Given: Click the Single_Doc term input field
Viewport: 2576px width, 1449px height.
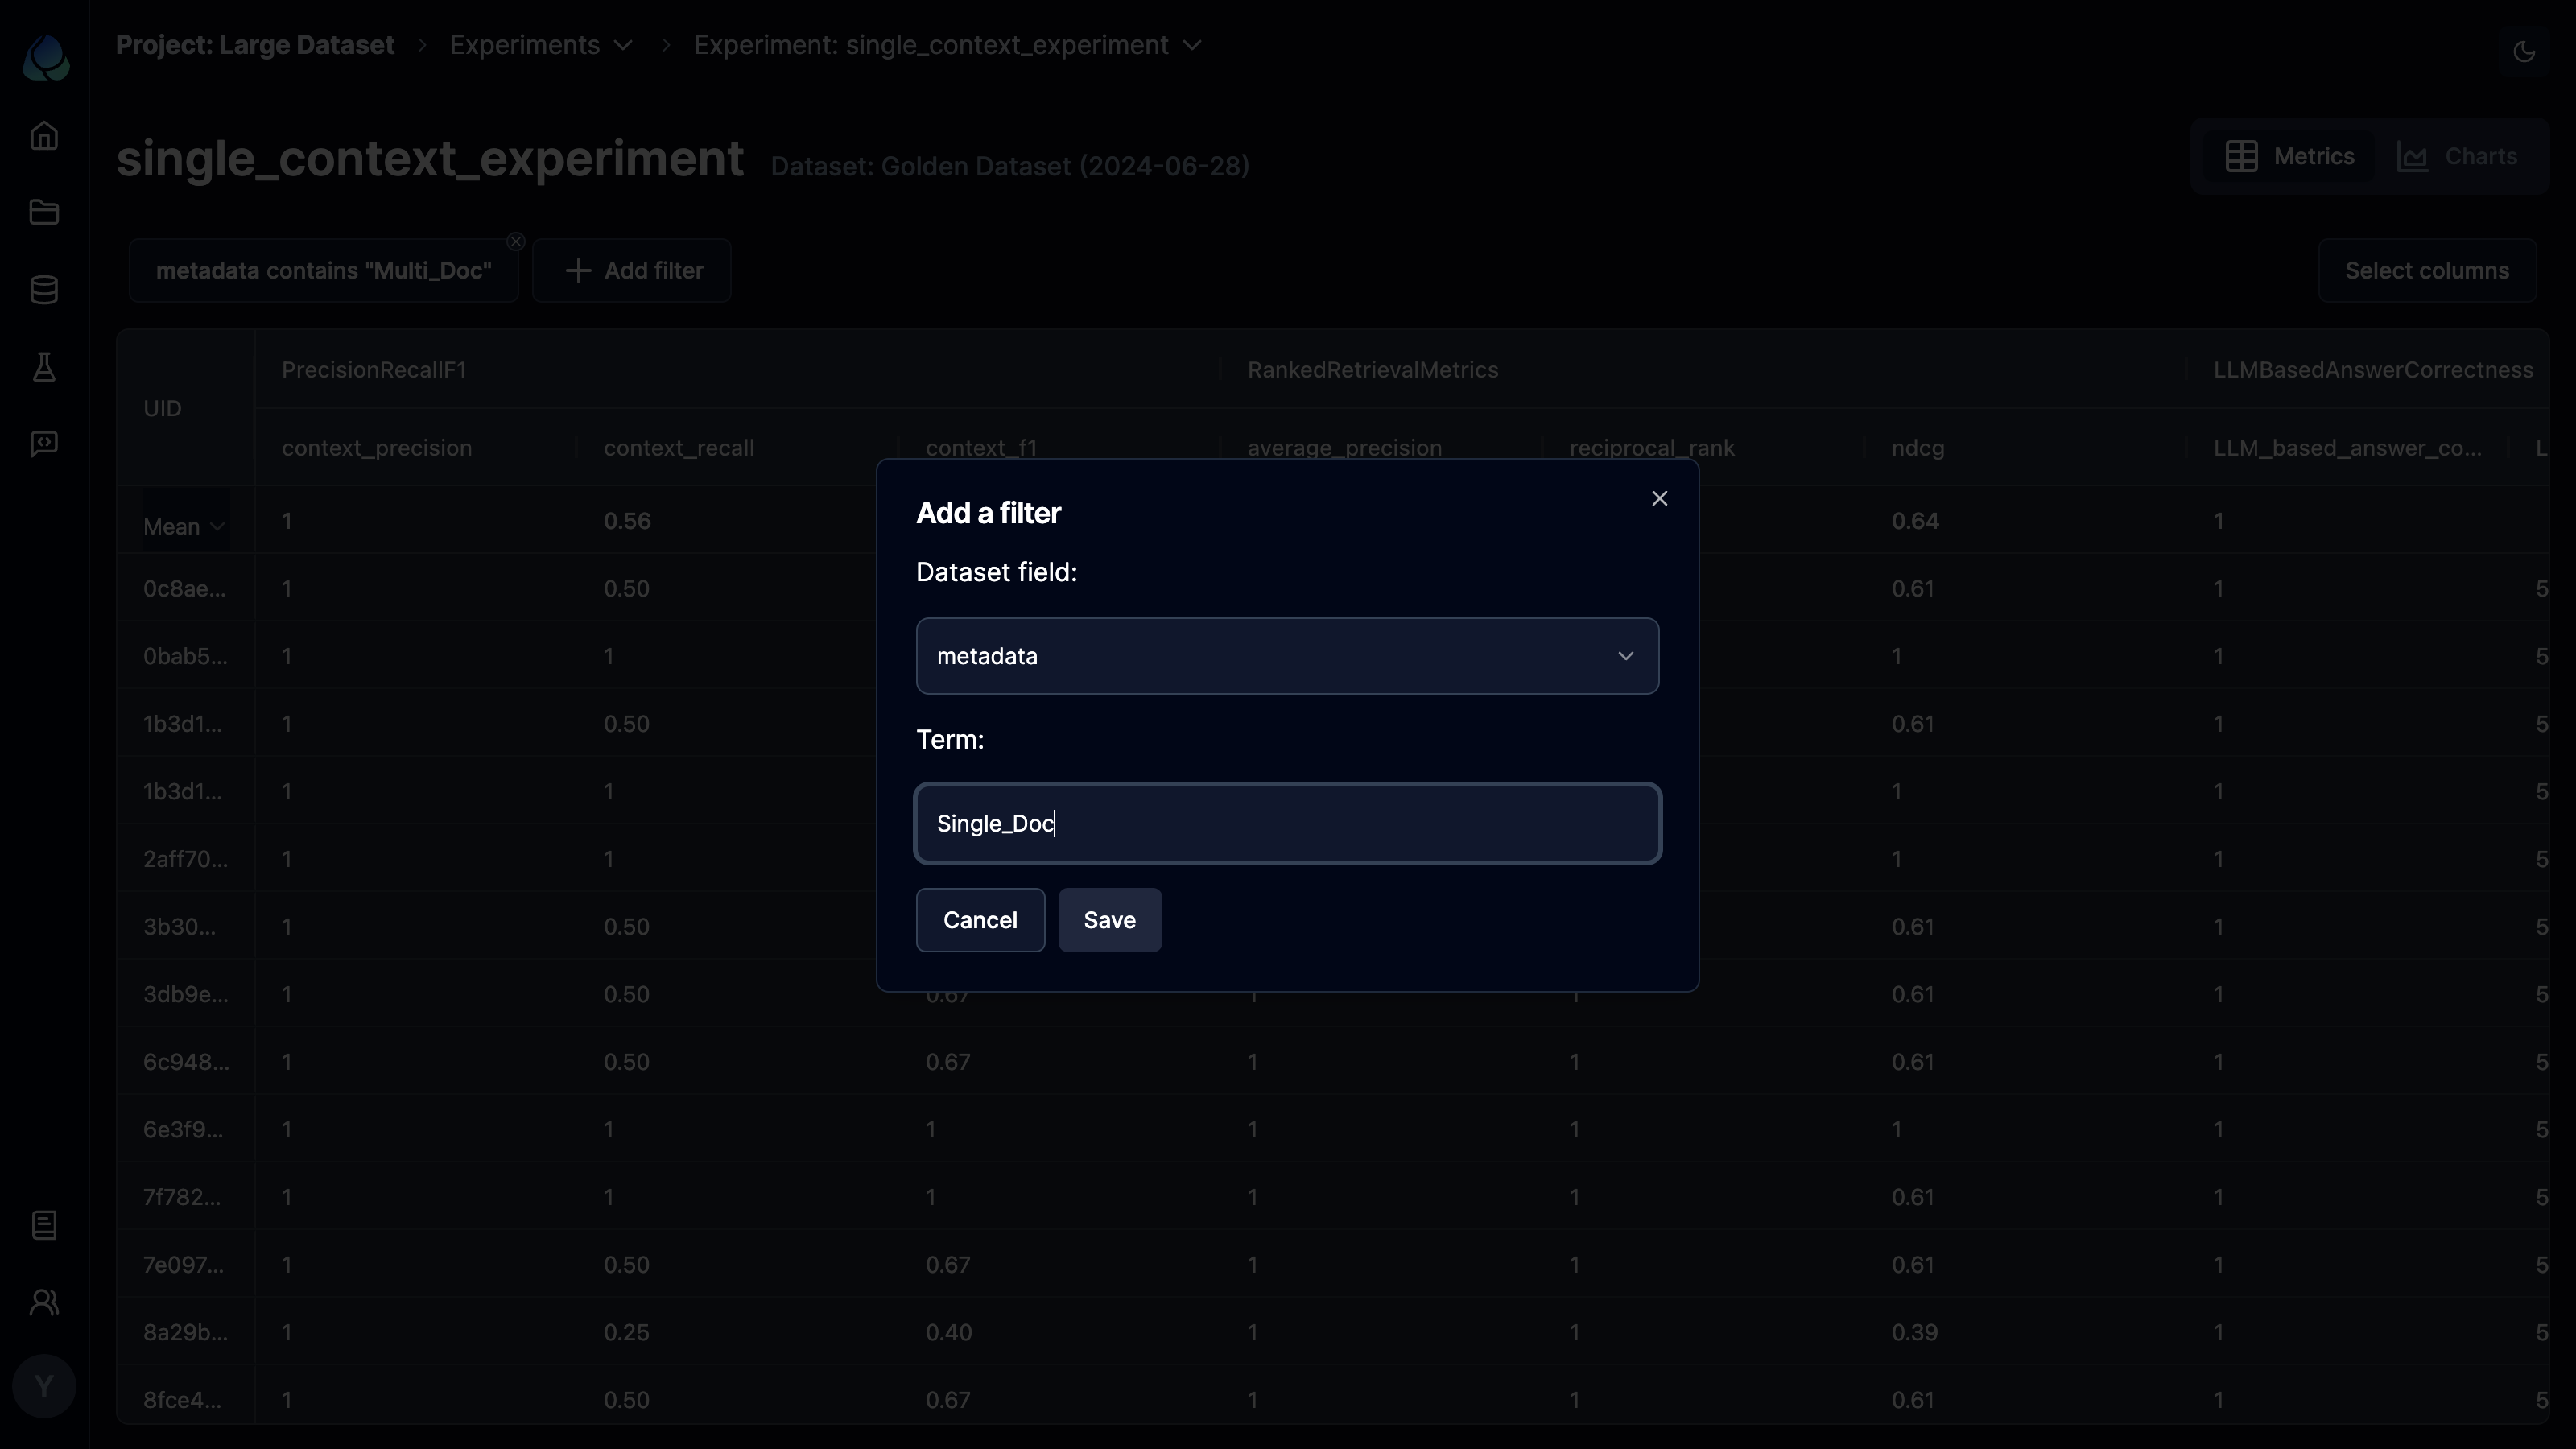Looking at the screenshot, I should coord(1288,823).
